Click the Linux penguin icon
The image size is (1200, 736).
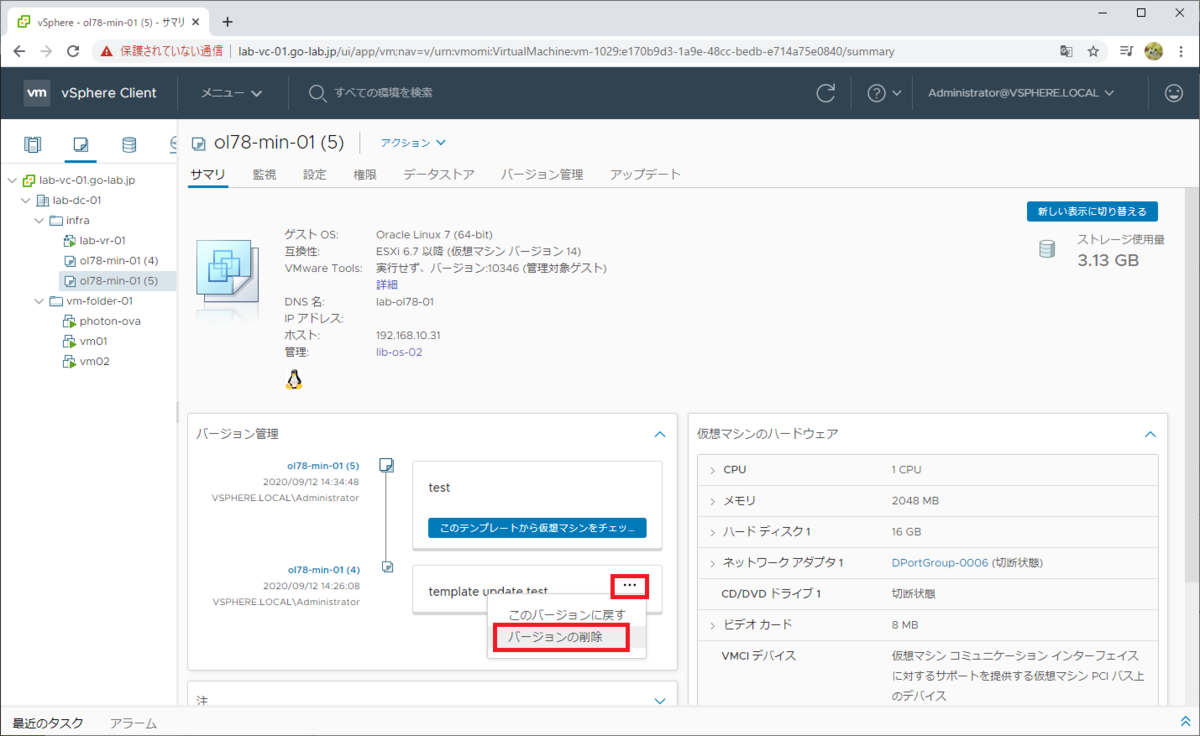(293, 379)
